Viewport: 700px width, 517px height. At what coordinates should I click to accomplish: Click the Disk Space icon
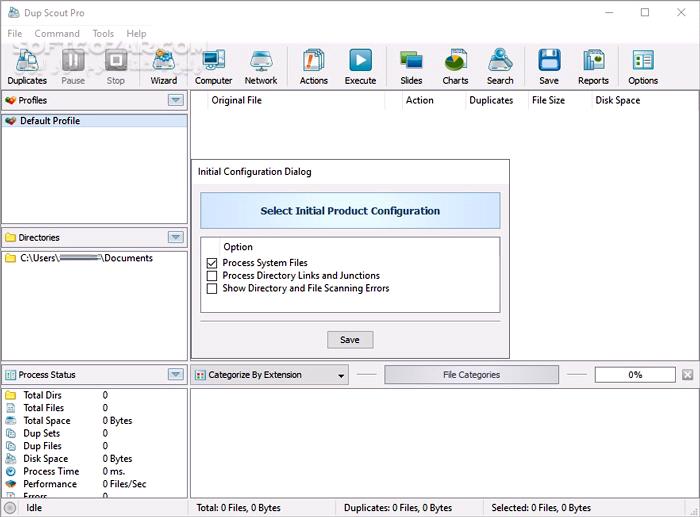11,459
